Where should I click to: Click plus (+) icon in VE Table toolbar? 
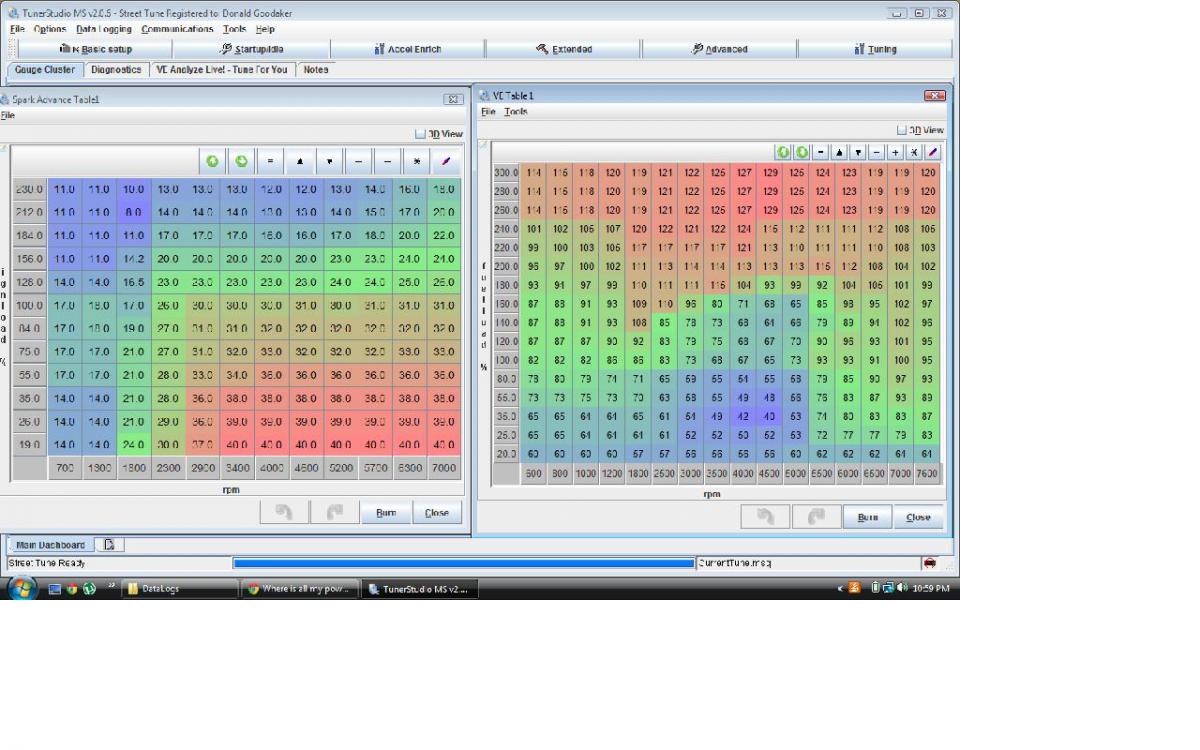point(895,152)
